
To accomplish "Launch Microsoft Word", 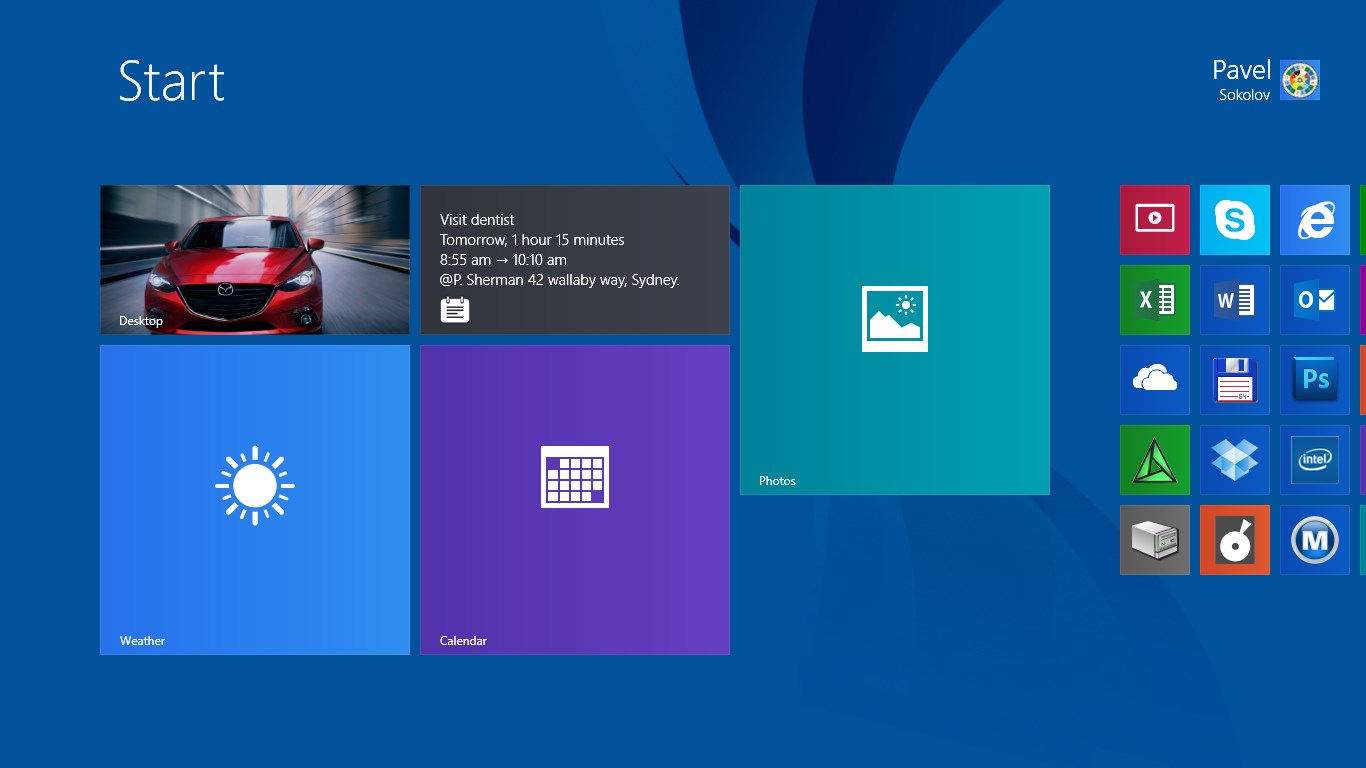I will tap(1235, 300).
